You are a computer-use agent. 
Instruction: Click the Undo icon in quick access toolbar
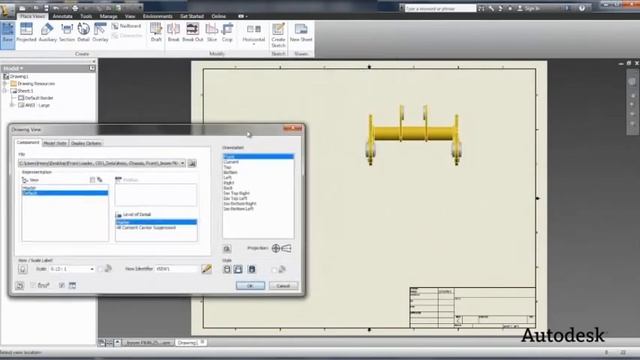(x=56, y=8)
